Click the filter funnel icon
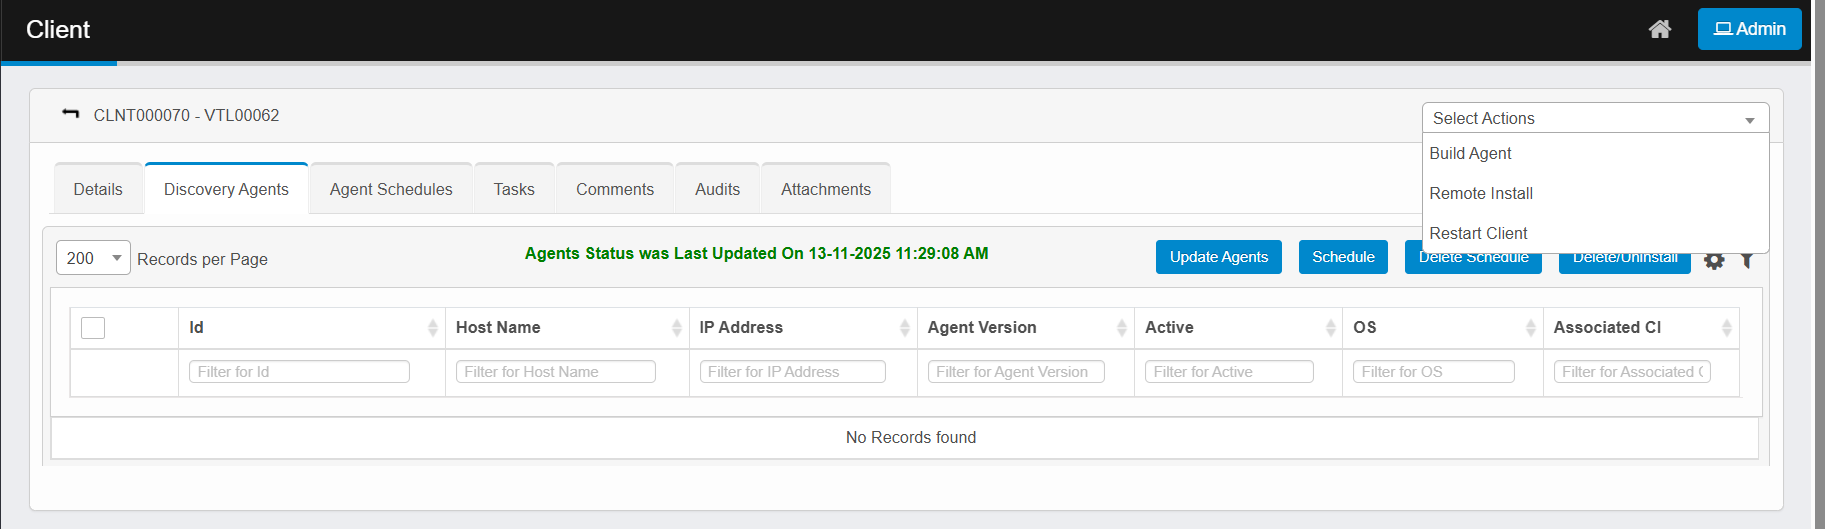The width and height of the screenshot is (1825, 529). pos(1746,261)
